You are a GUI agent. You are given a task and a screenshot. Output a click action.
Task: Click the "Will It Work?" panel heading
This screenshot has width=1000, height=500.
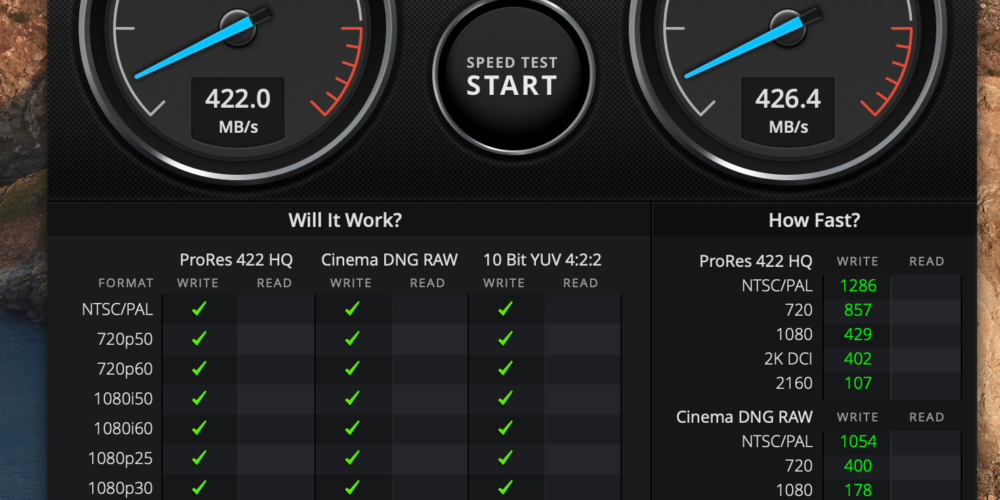click(345, 221)
